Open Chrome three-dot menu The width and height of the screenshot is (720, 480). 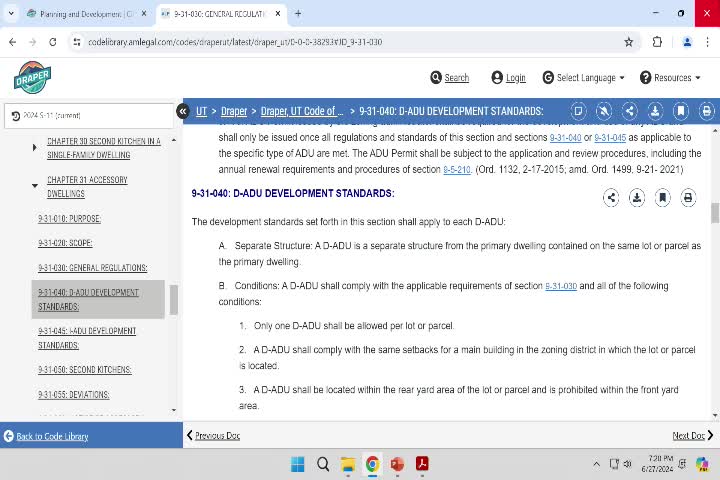(708, 42)
